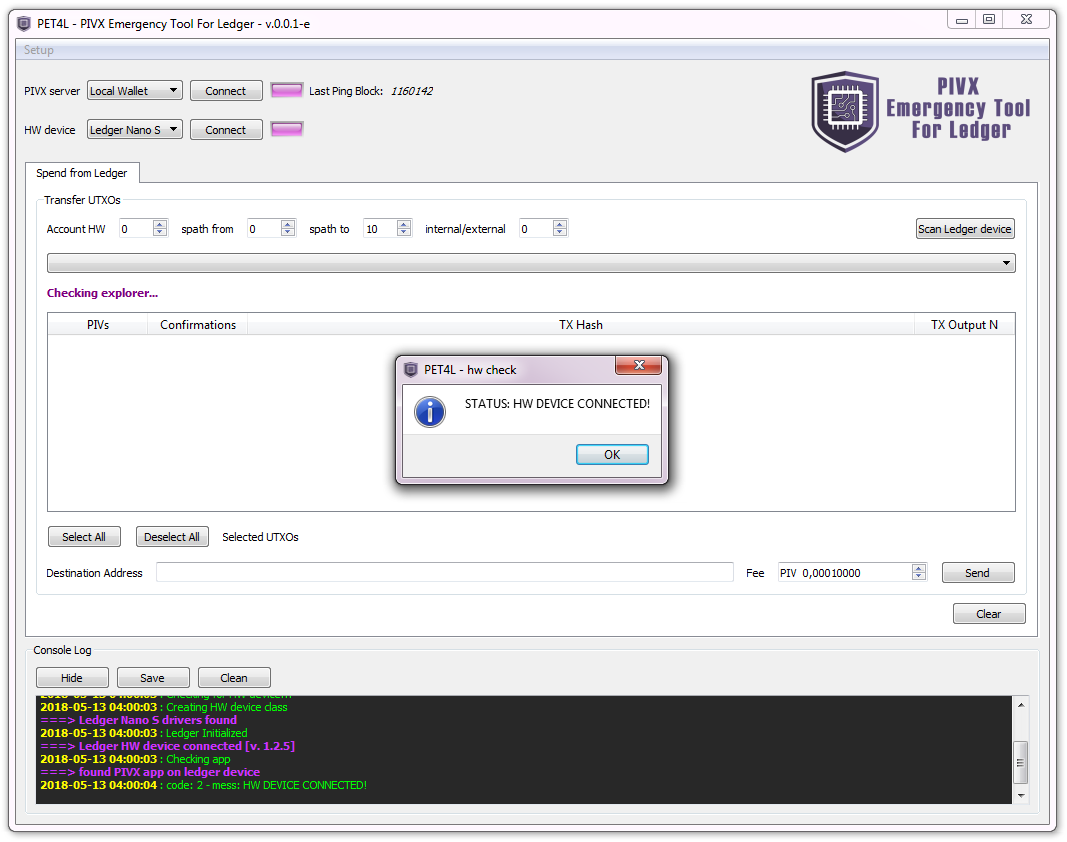
Task: Click the Fee amount field
Action: tap(844, 572)
